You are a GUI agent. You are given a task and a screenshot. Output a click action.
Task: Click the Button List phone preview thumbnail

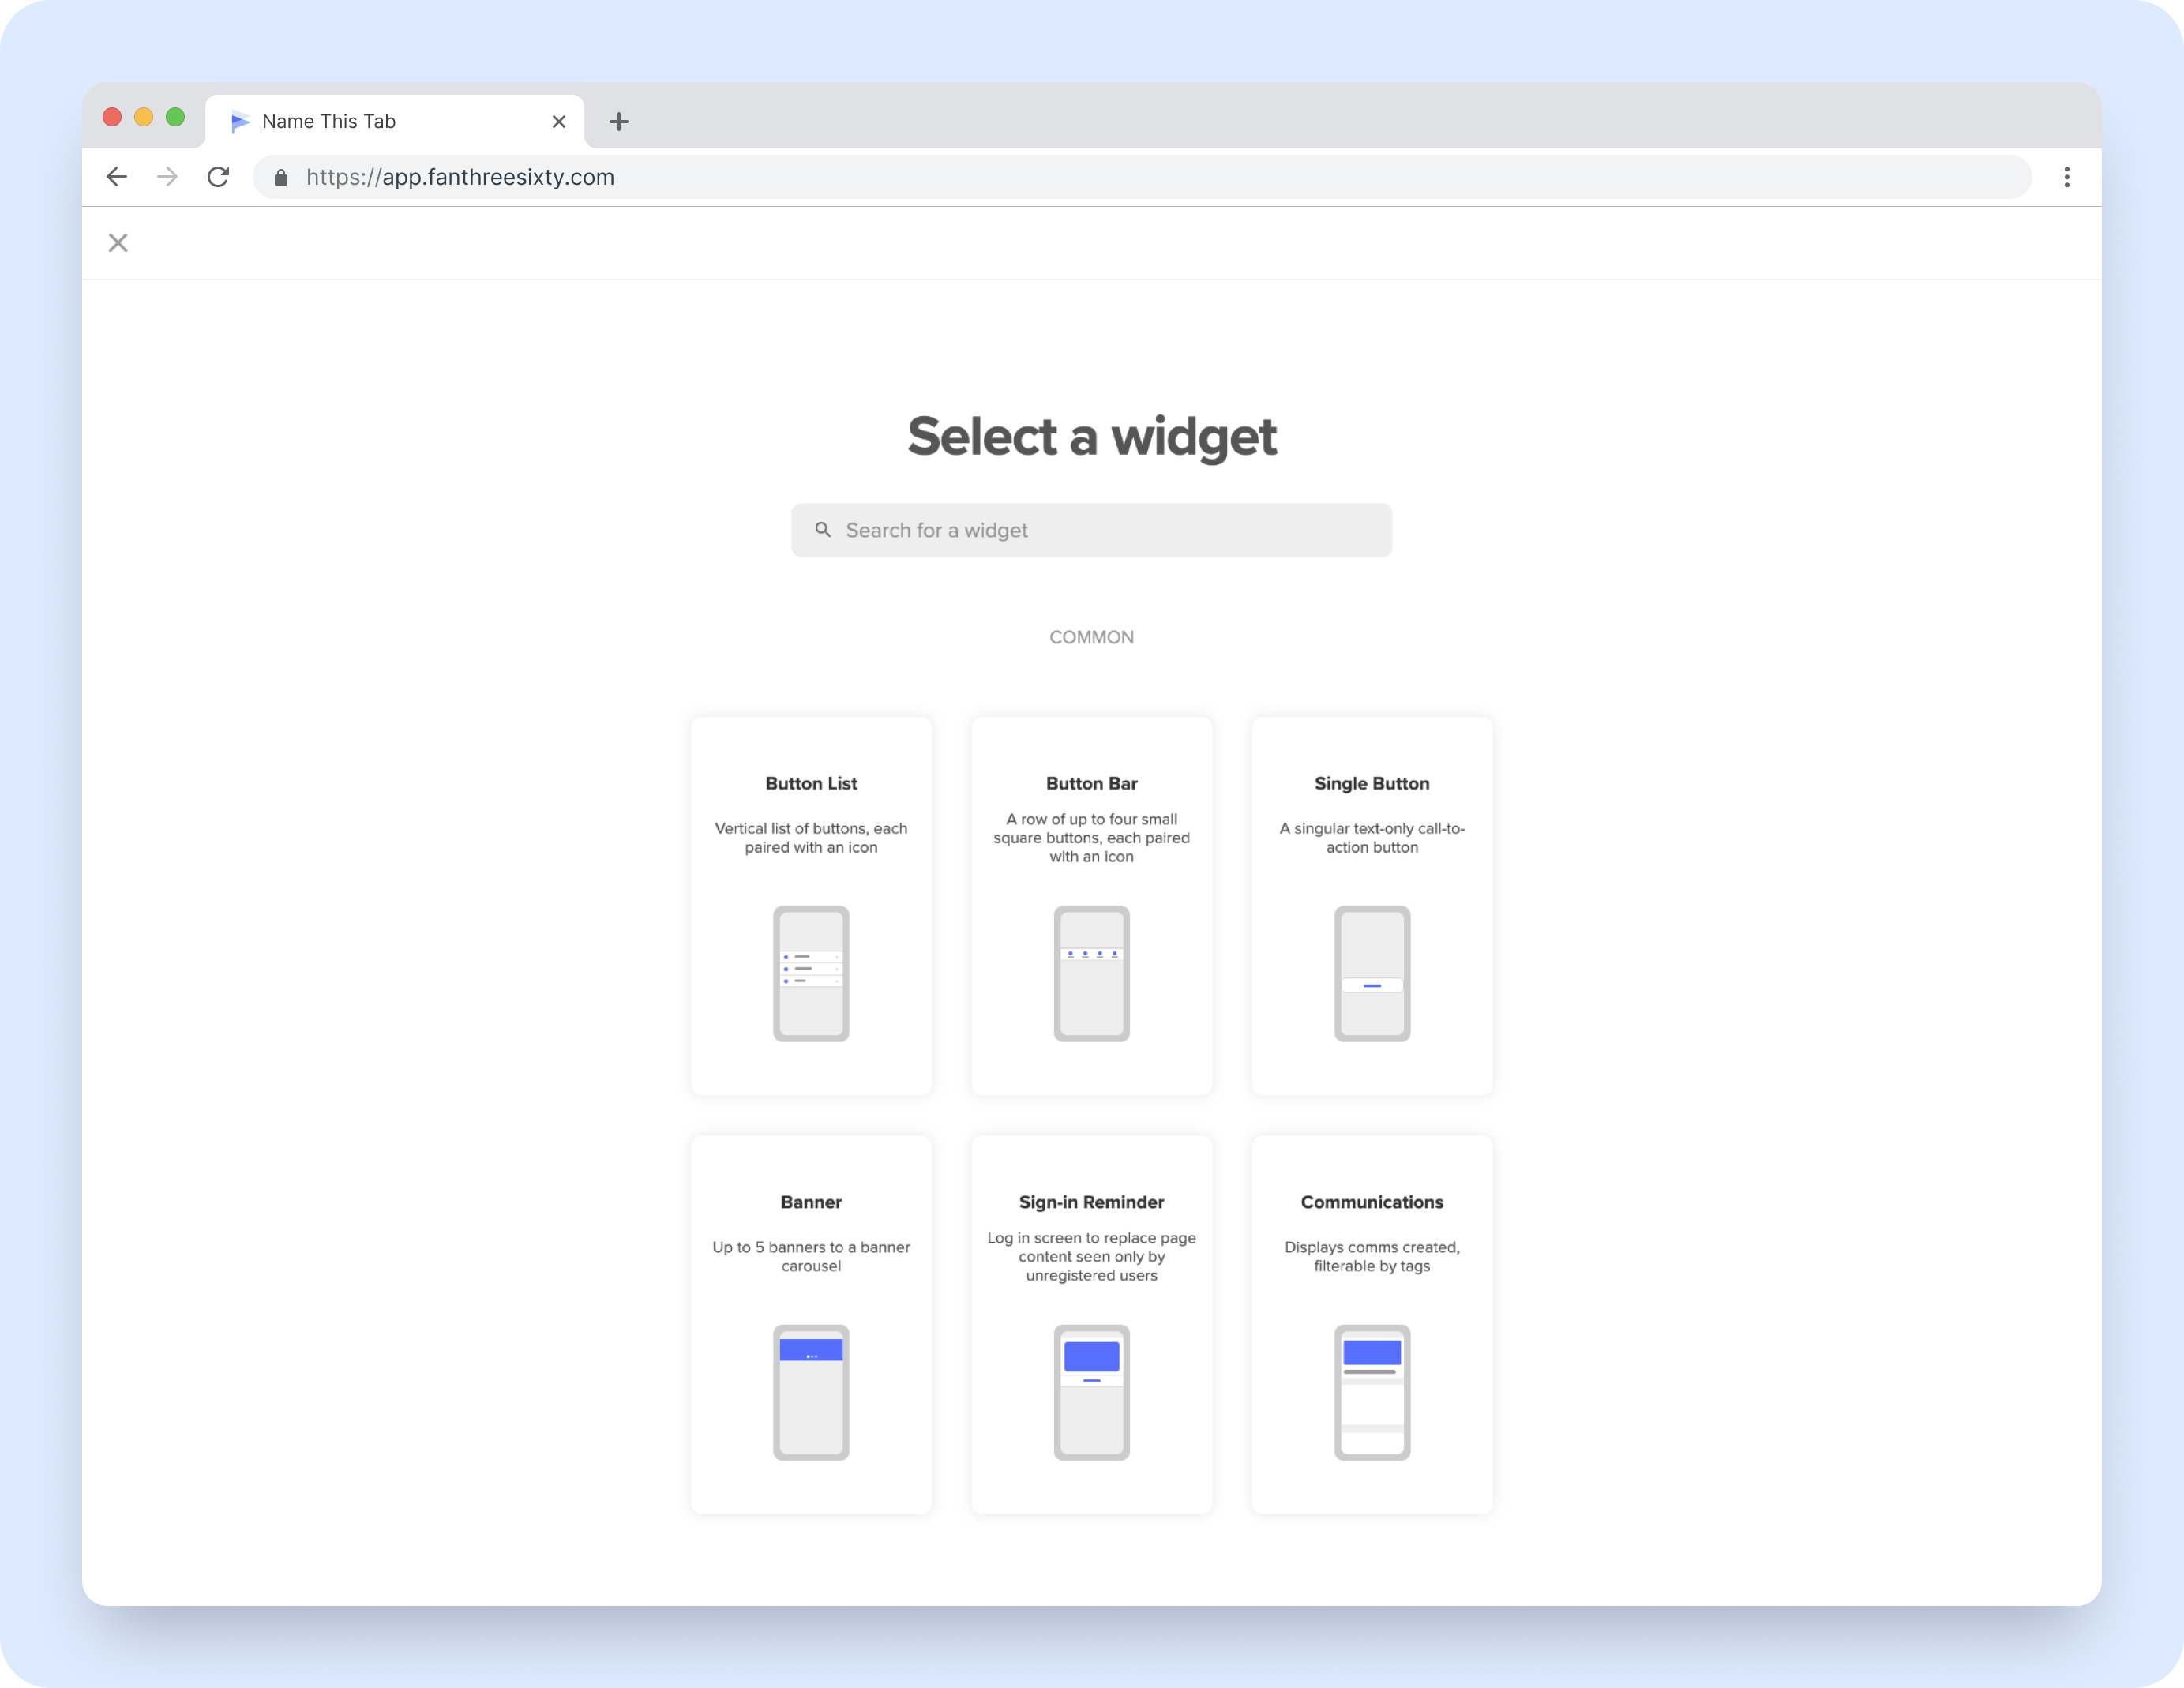[811, 974]
